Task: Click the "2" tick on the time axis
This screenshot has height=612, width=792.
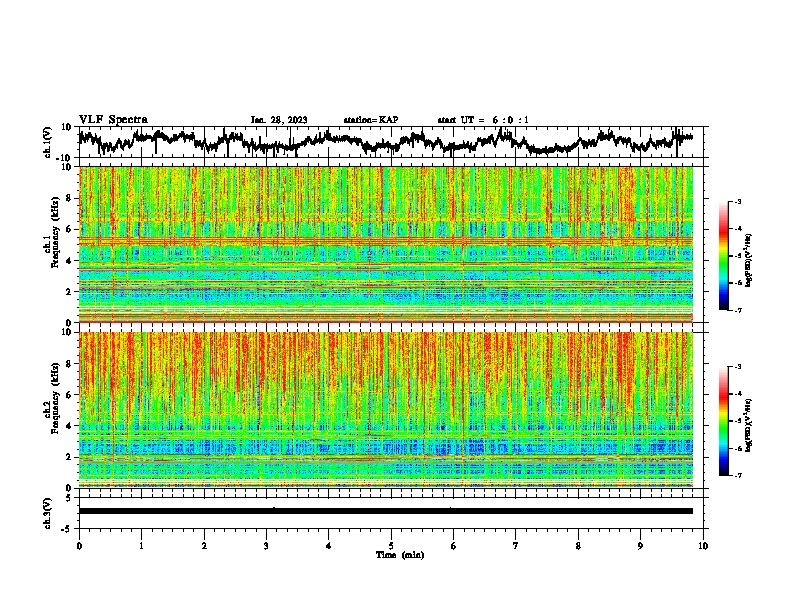Action: 204,546
